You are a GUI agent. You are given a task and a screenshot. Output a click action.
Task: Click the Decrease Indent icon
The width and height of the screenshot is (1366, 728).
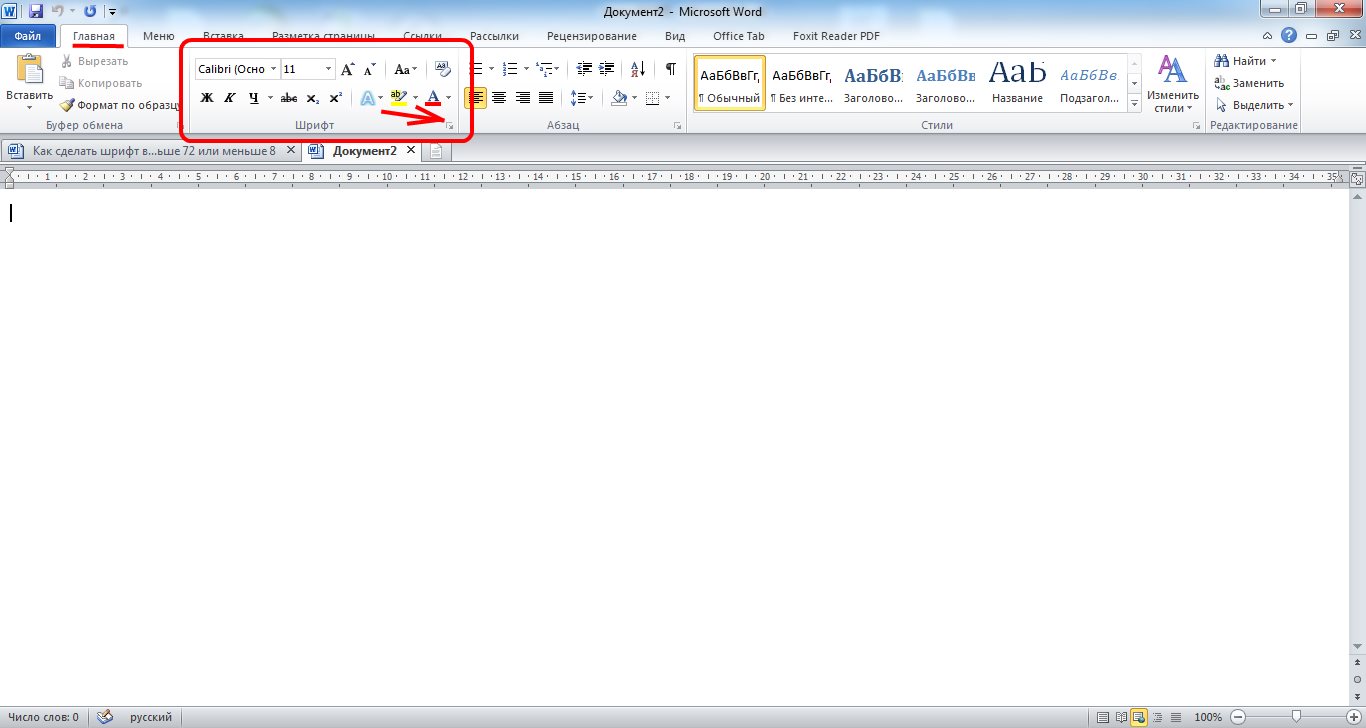pyautogui.click(x=585, y=69)
